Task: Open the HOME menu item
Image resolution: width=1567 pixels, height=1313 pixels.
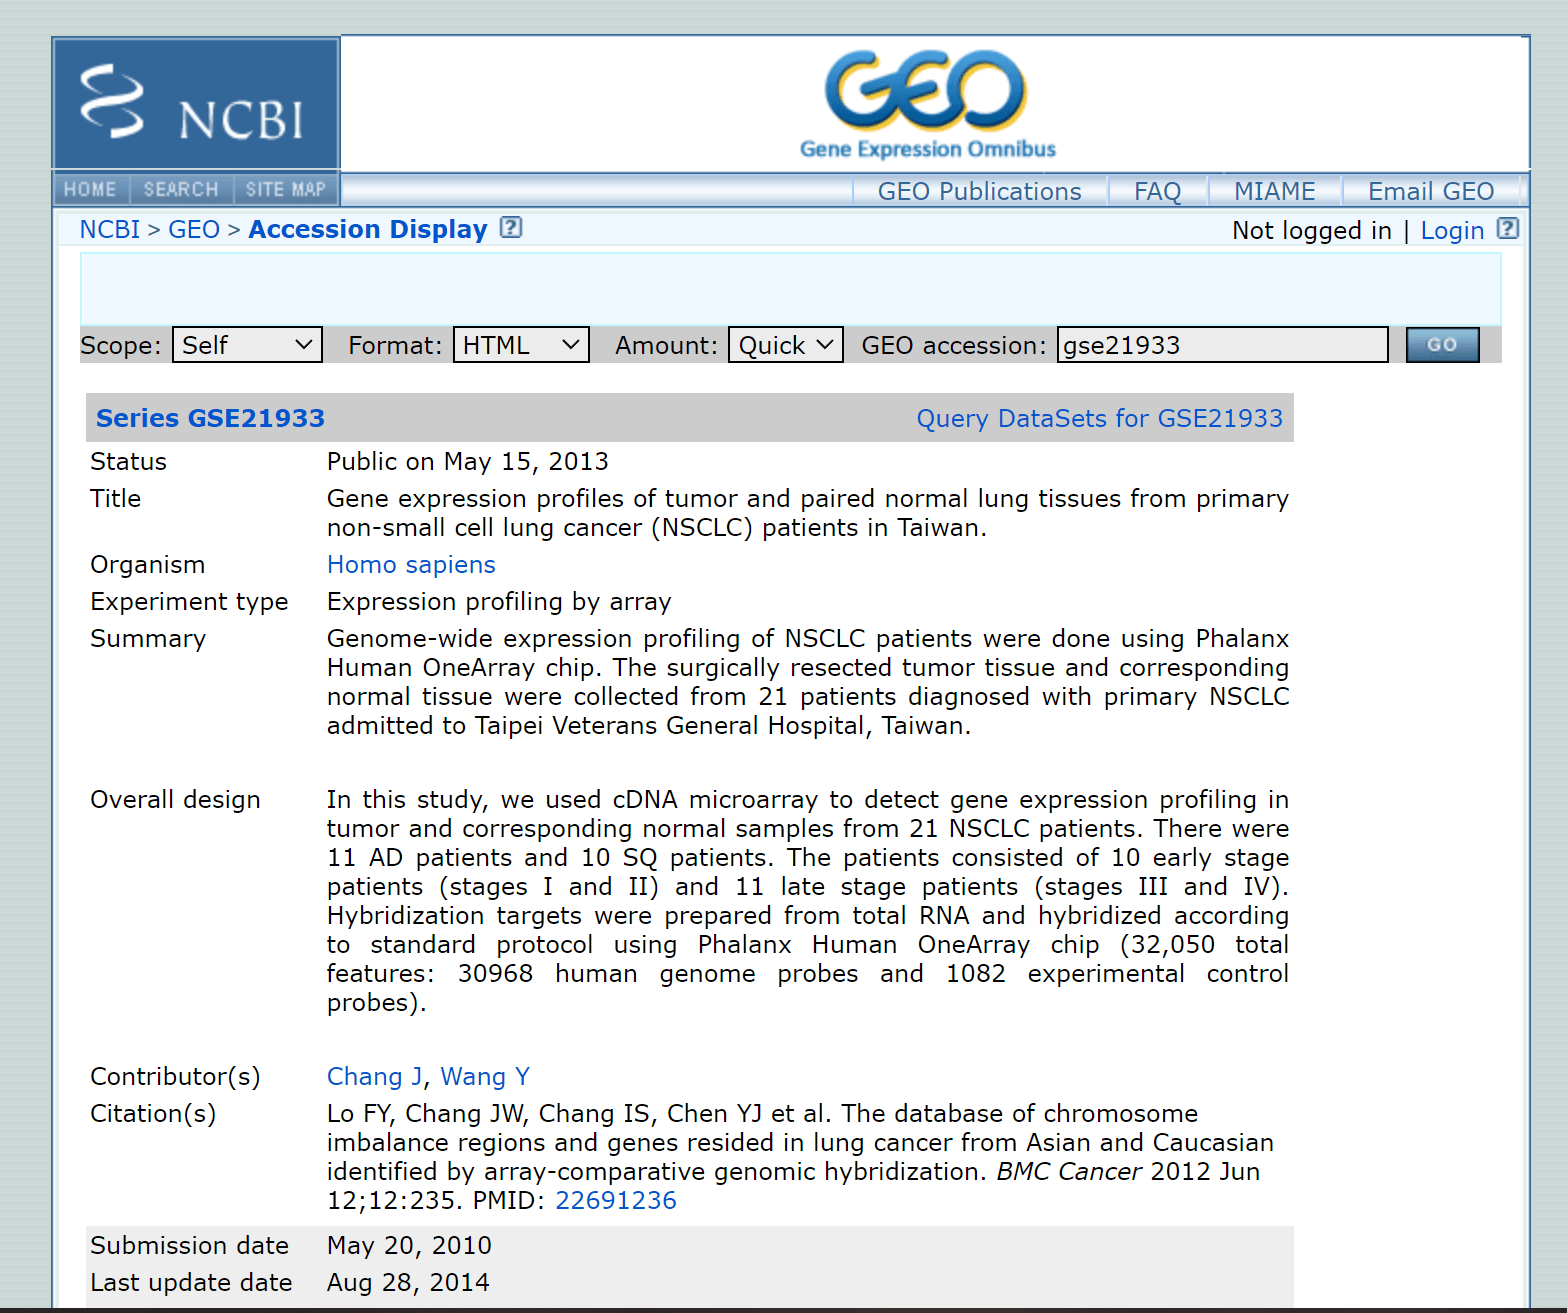Action: click(90, 189)
